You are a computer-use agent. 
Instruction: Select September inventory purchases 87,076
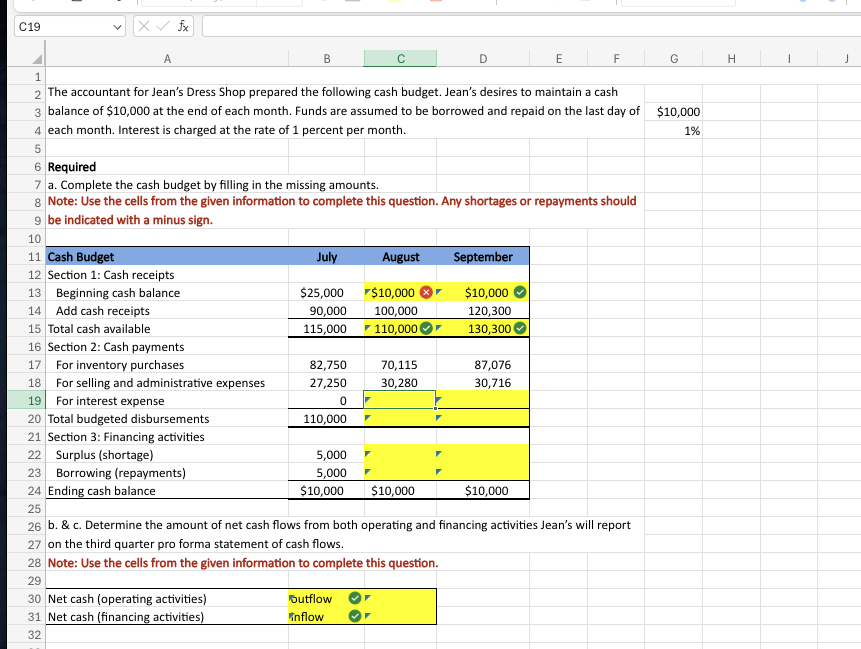[483, 365]
